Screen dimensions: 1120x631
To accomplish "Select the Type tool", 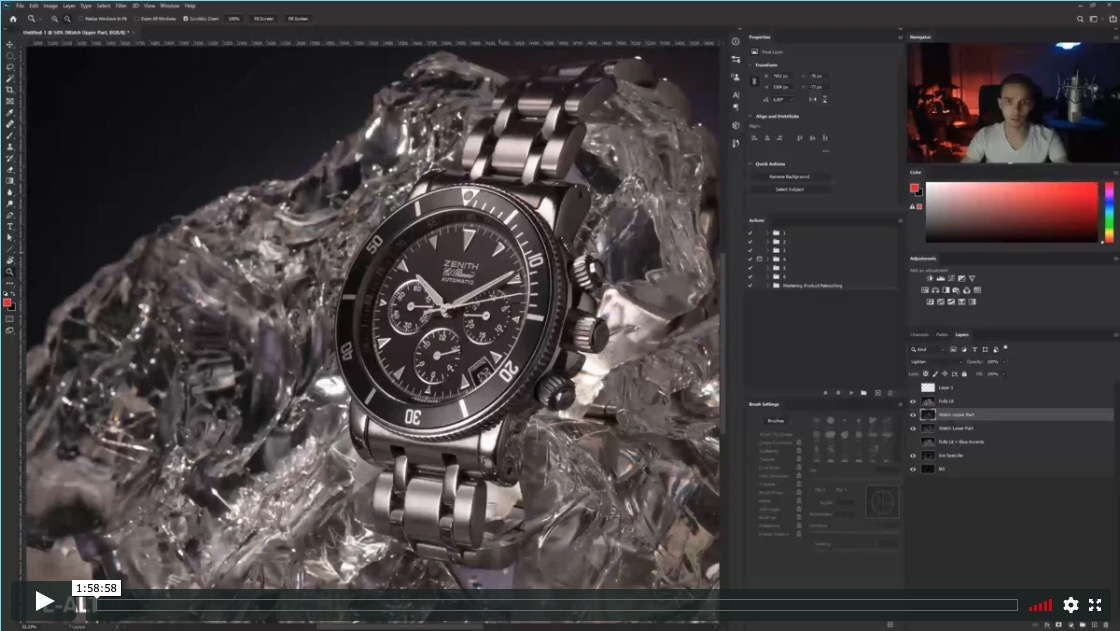I will pos(10,227).
